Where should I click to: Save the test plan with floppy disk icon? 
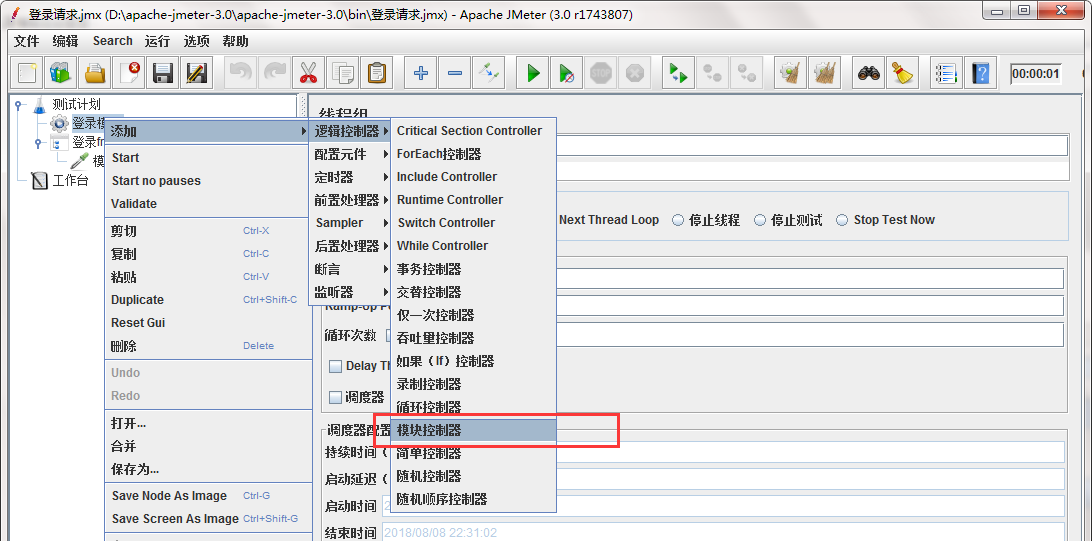pyautogui.click(x=163, y=72)
